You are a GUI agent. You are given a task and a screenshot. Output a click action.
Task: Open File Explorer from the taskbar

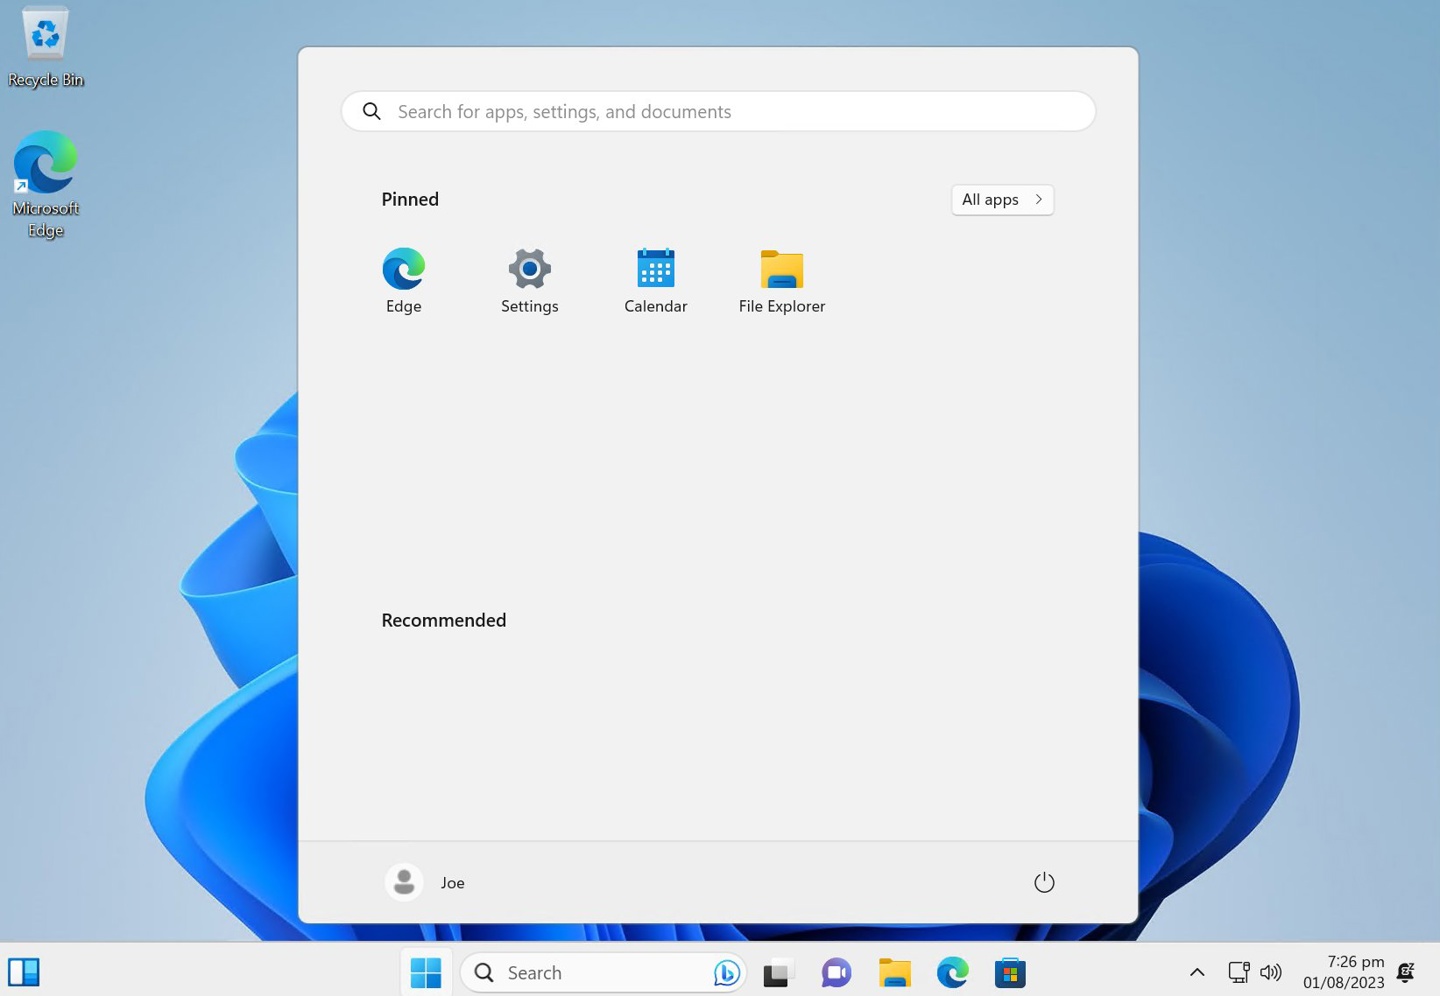tap(894, 972)
